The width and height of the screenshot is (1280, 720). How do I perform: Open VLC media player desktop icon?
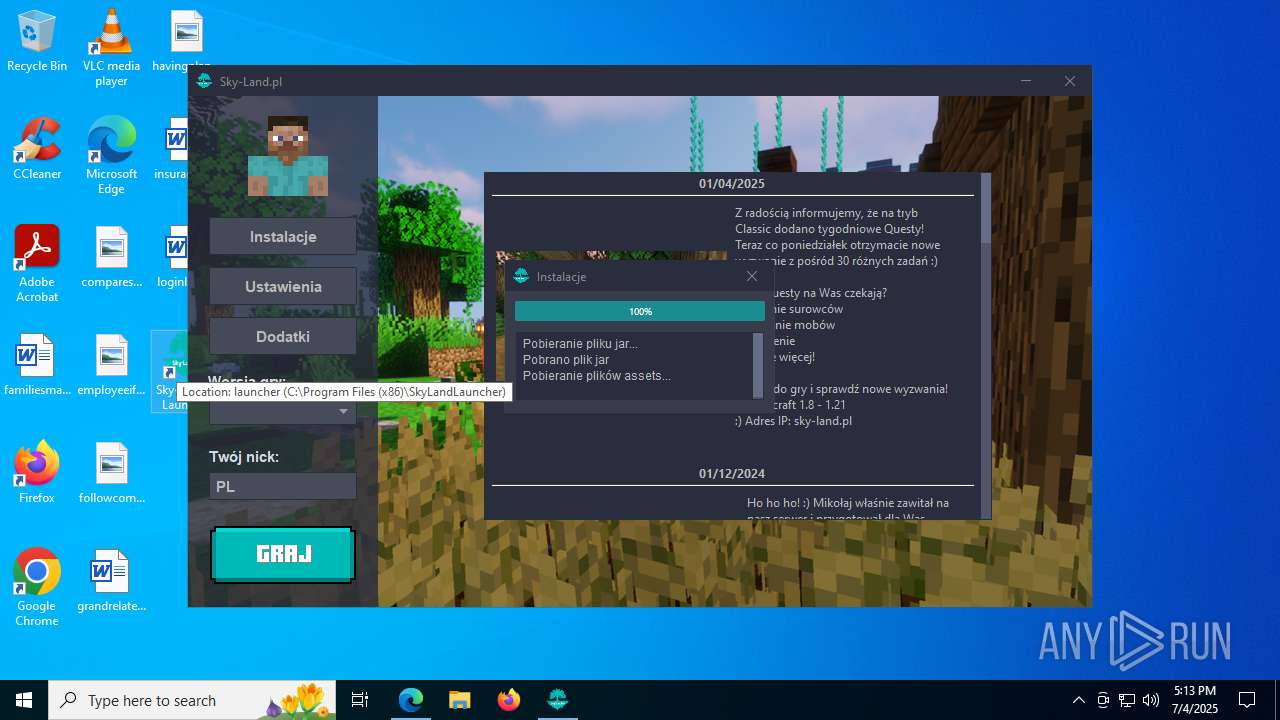111,48
